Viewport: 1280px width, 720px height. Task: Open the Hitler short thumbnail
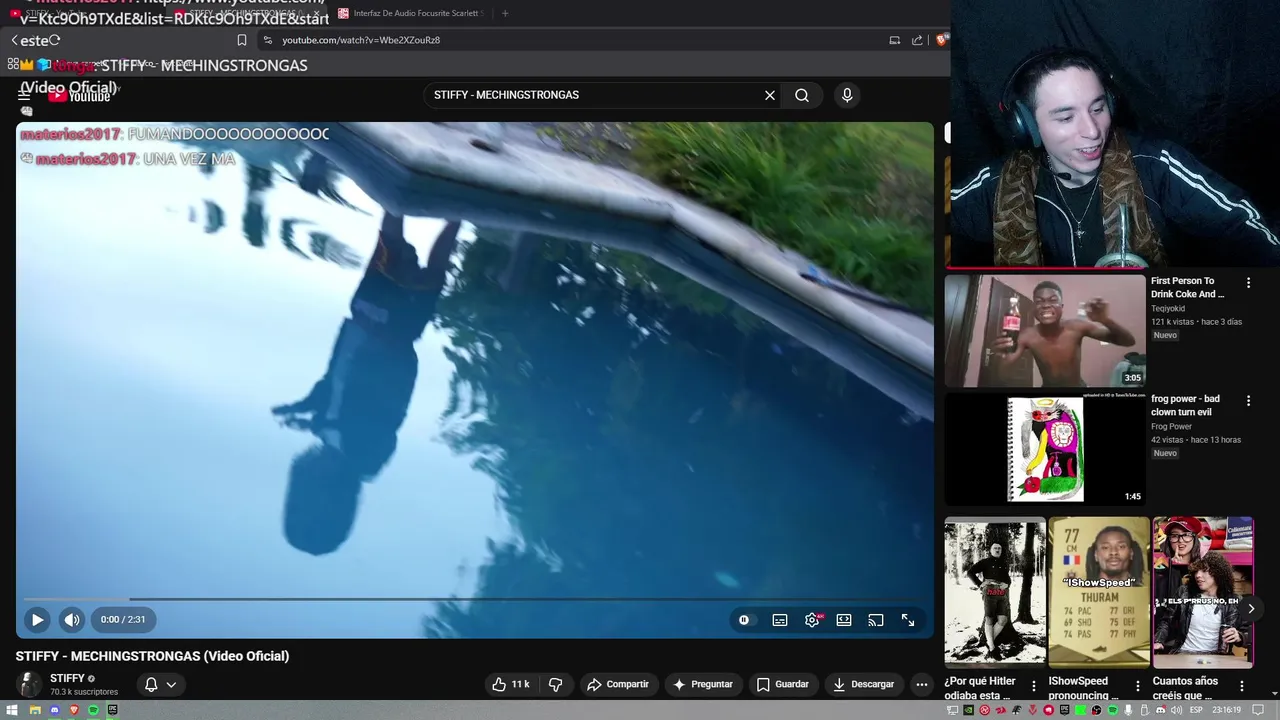pos(995,592)
